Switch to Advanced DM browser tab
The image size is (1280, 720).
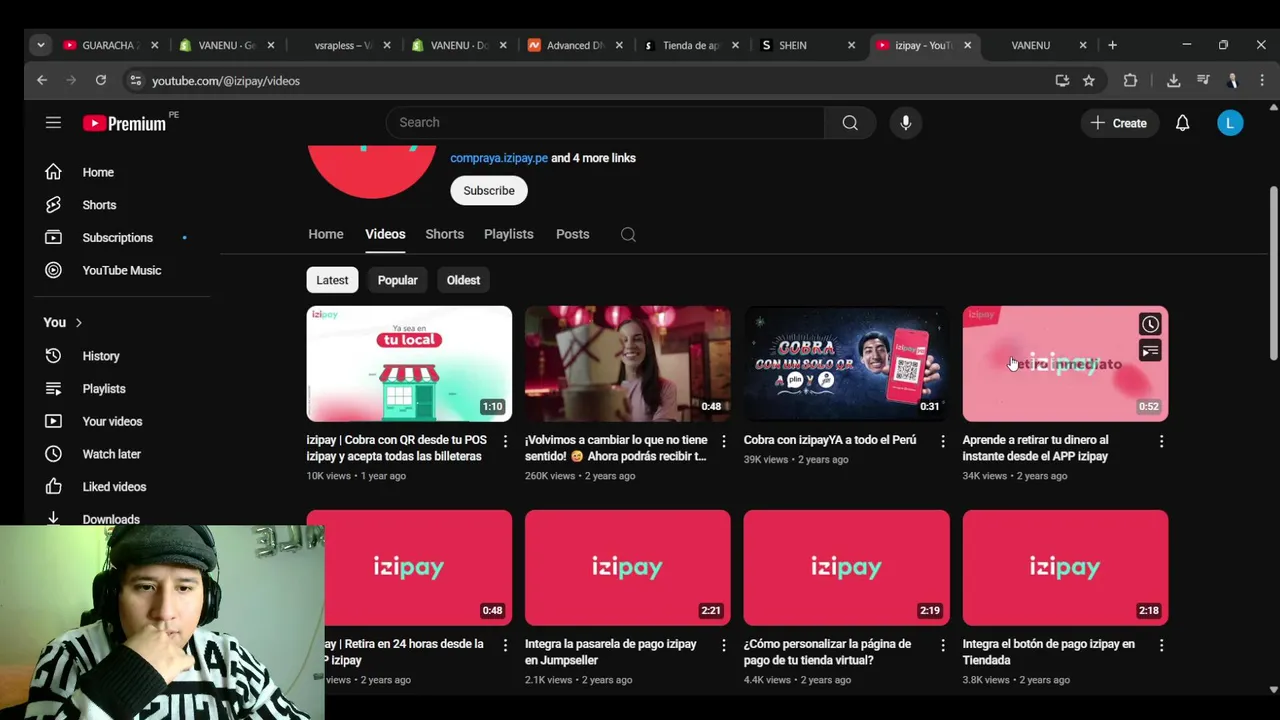(x=575, y=45)
